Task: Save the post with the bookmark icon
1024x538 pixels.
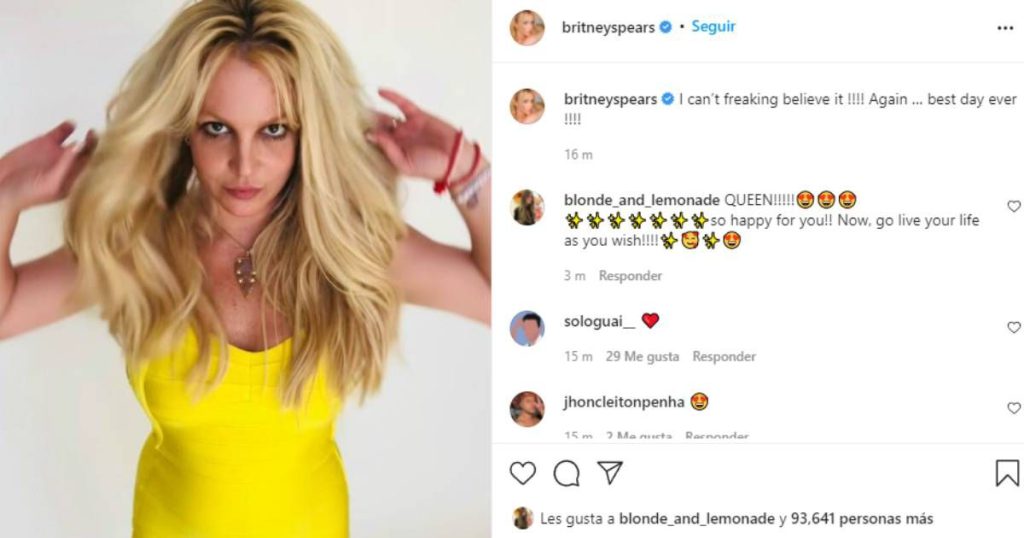Action: (1006, 473)
